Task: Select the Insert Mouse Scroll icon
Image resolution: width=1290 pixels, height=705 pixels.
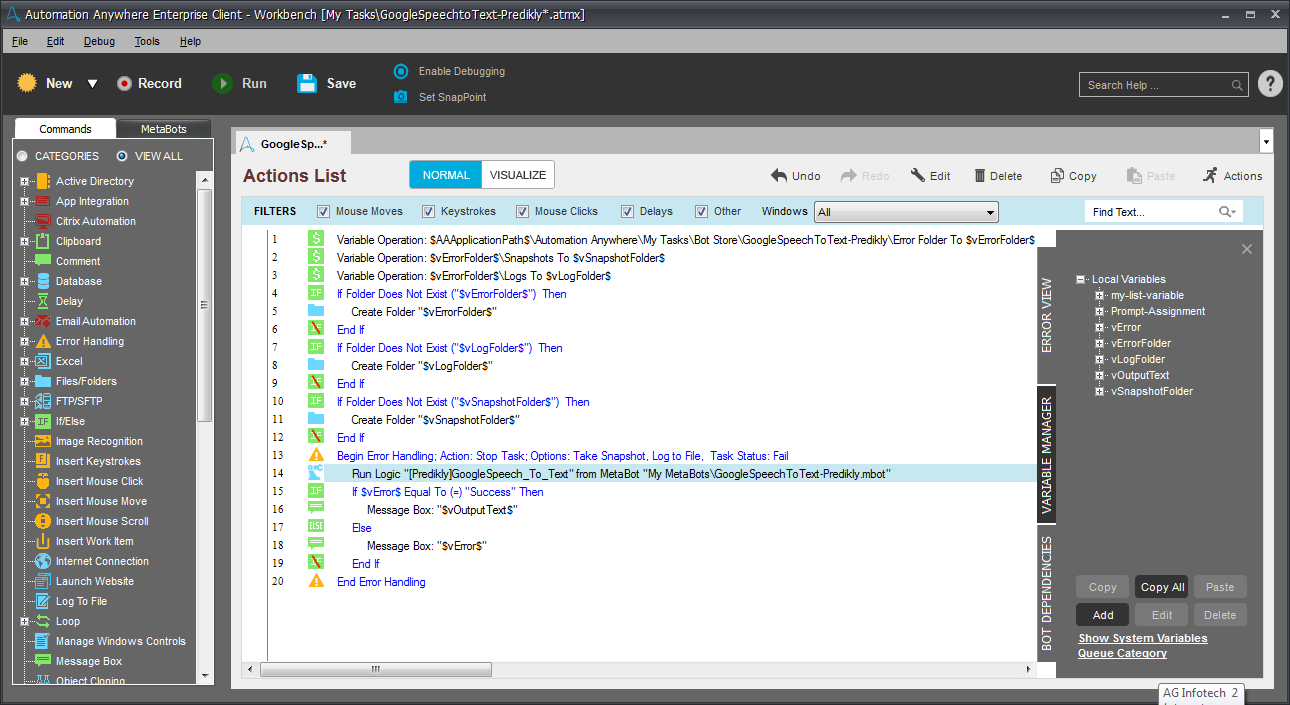Action: click(x=43, y=521)
